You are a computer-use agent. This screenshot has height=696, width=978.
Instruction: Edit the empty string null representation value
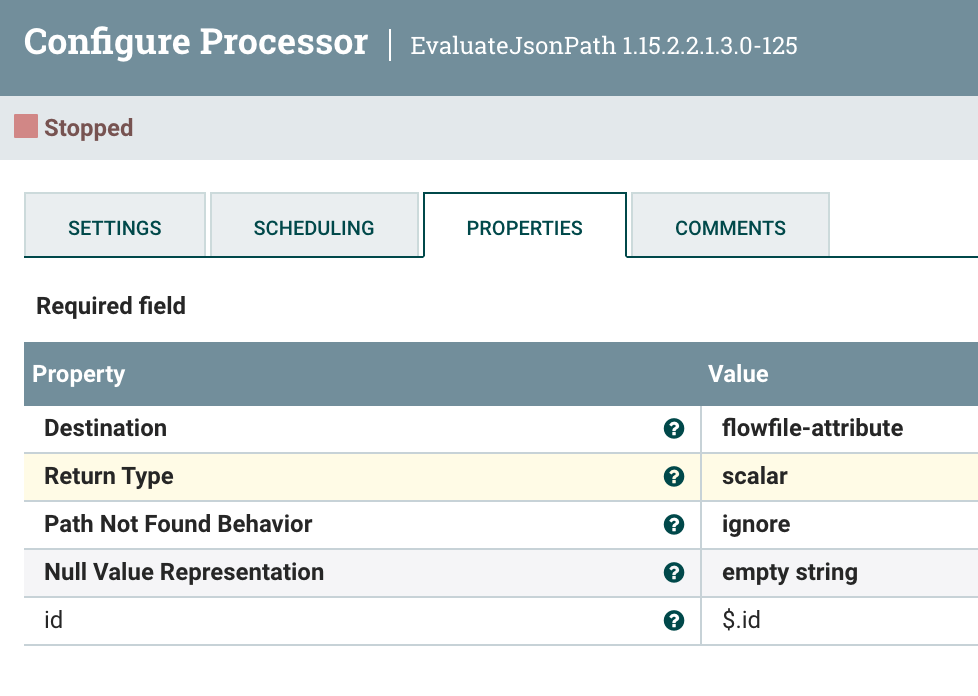840,573
